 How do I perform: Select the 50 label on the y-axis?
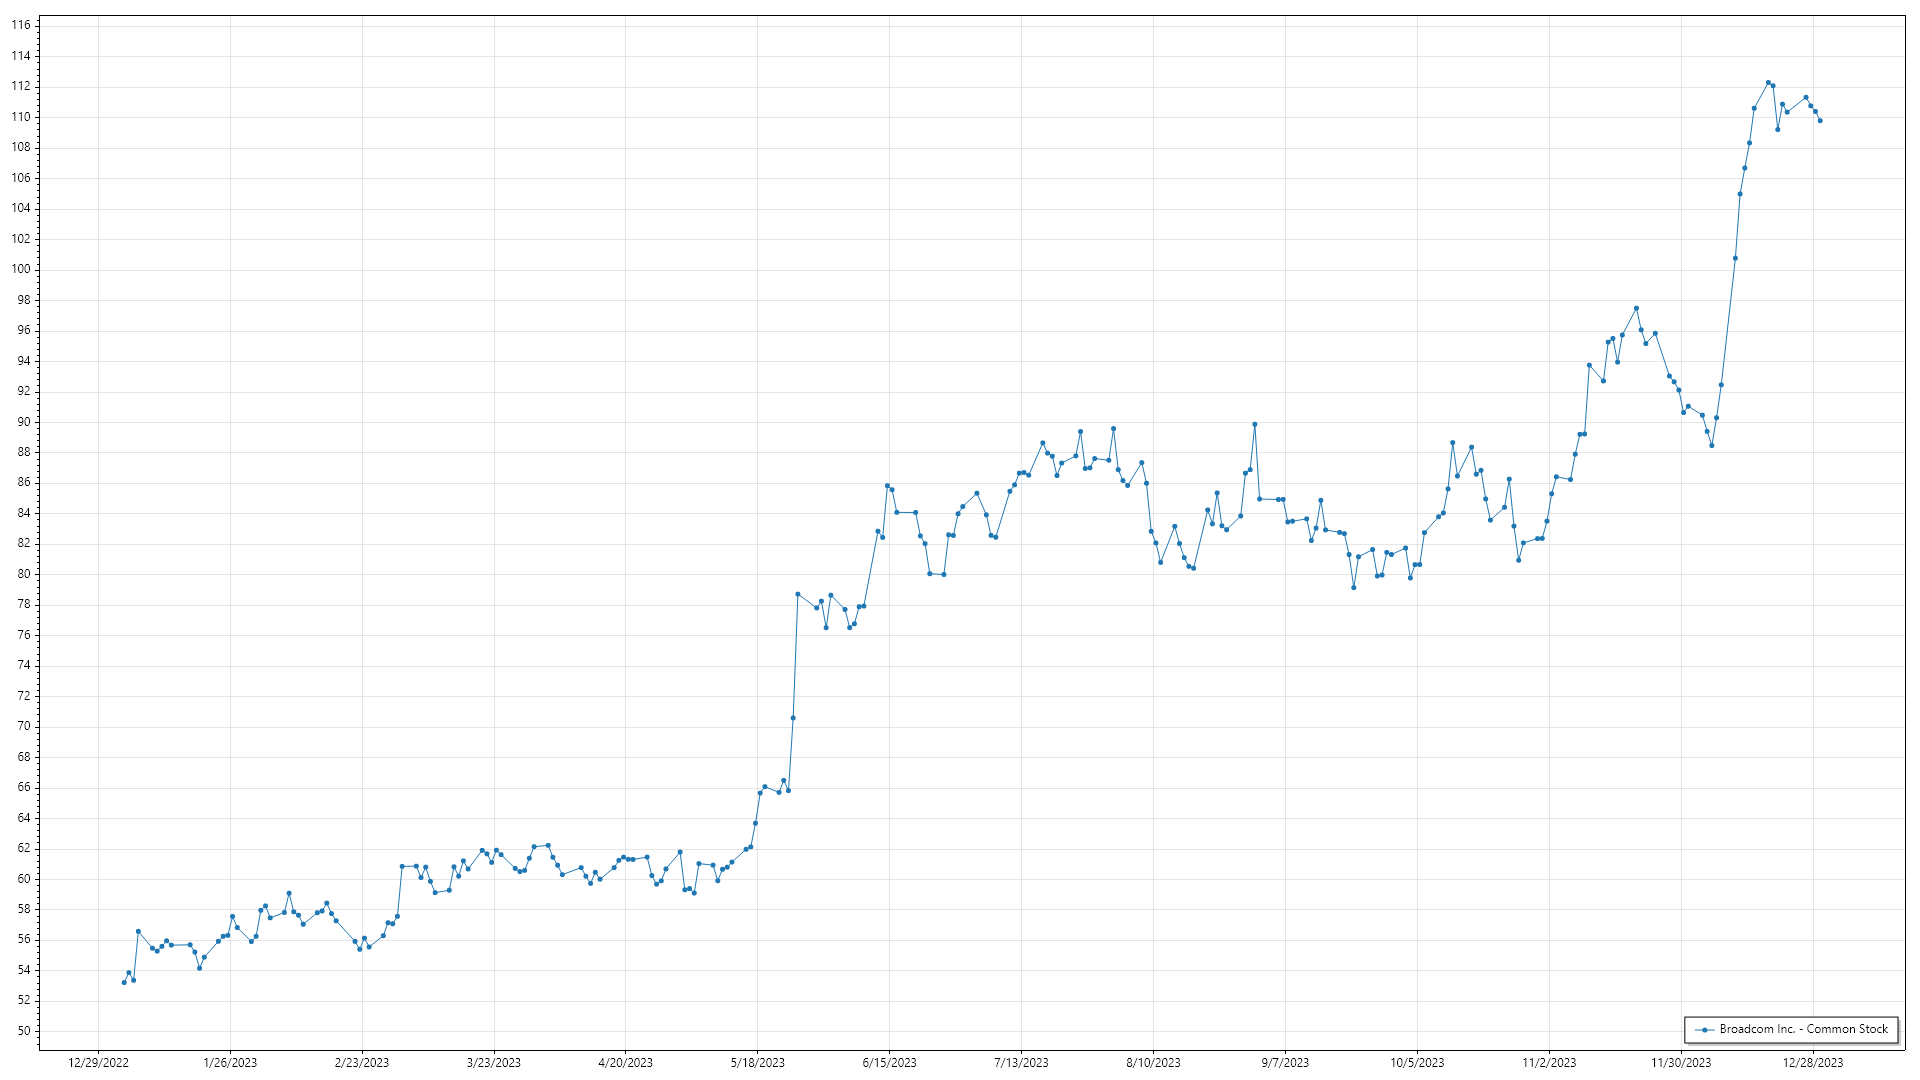24,1031
